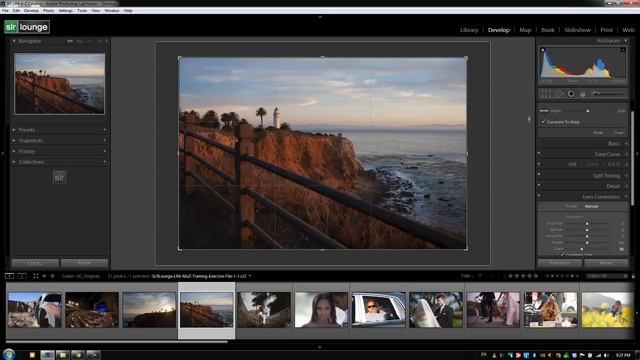Open Grid view from filmstrip toolbar
This screenshot has width=640, height=360.
tap(36, 276)
